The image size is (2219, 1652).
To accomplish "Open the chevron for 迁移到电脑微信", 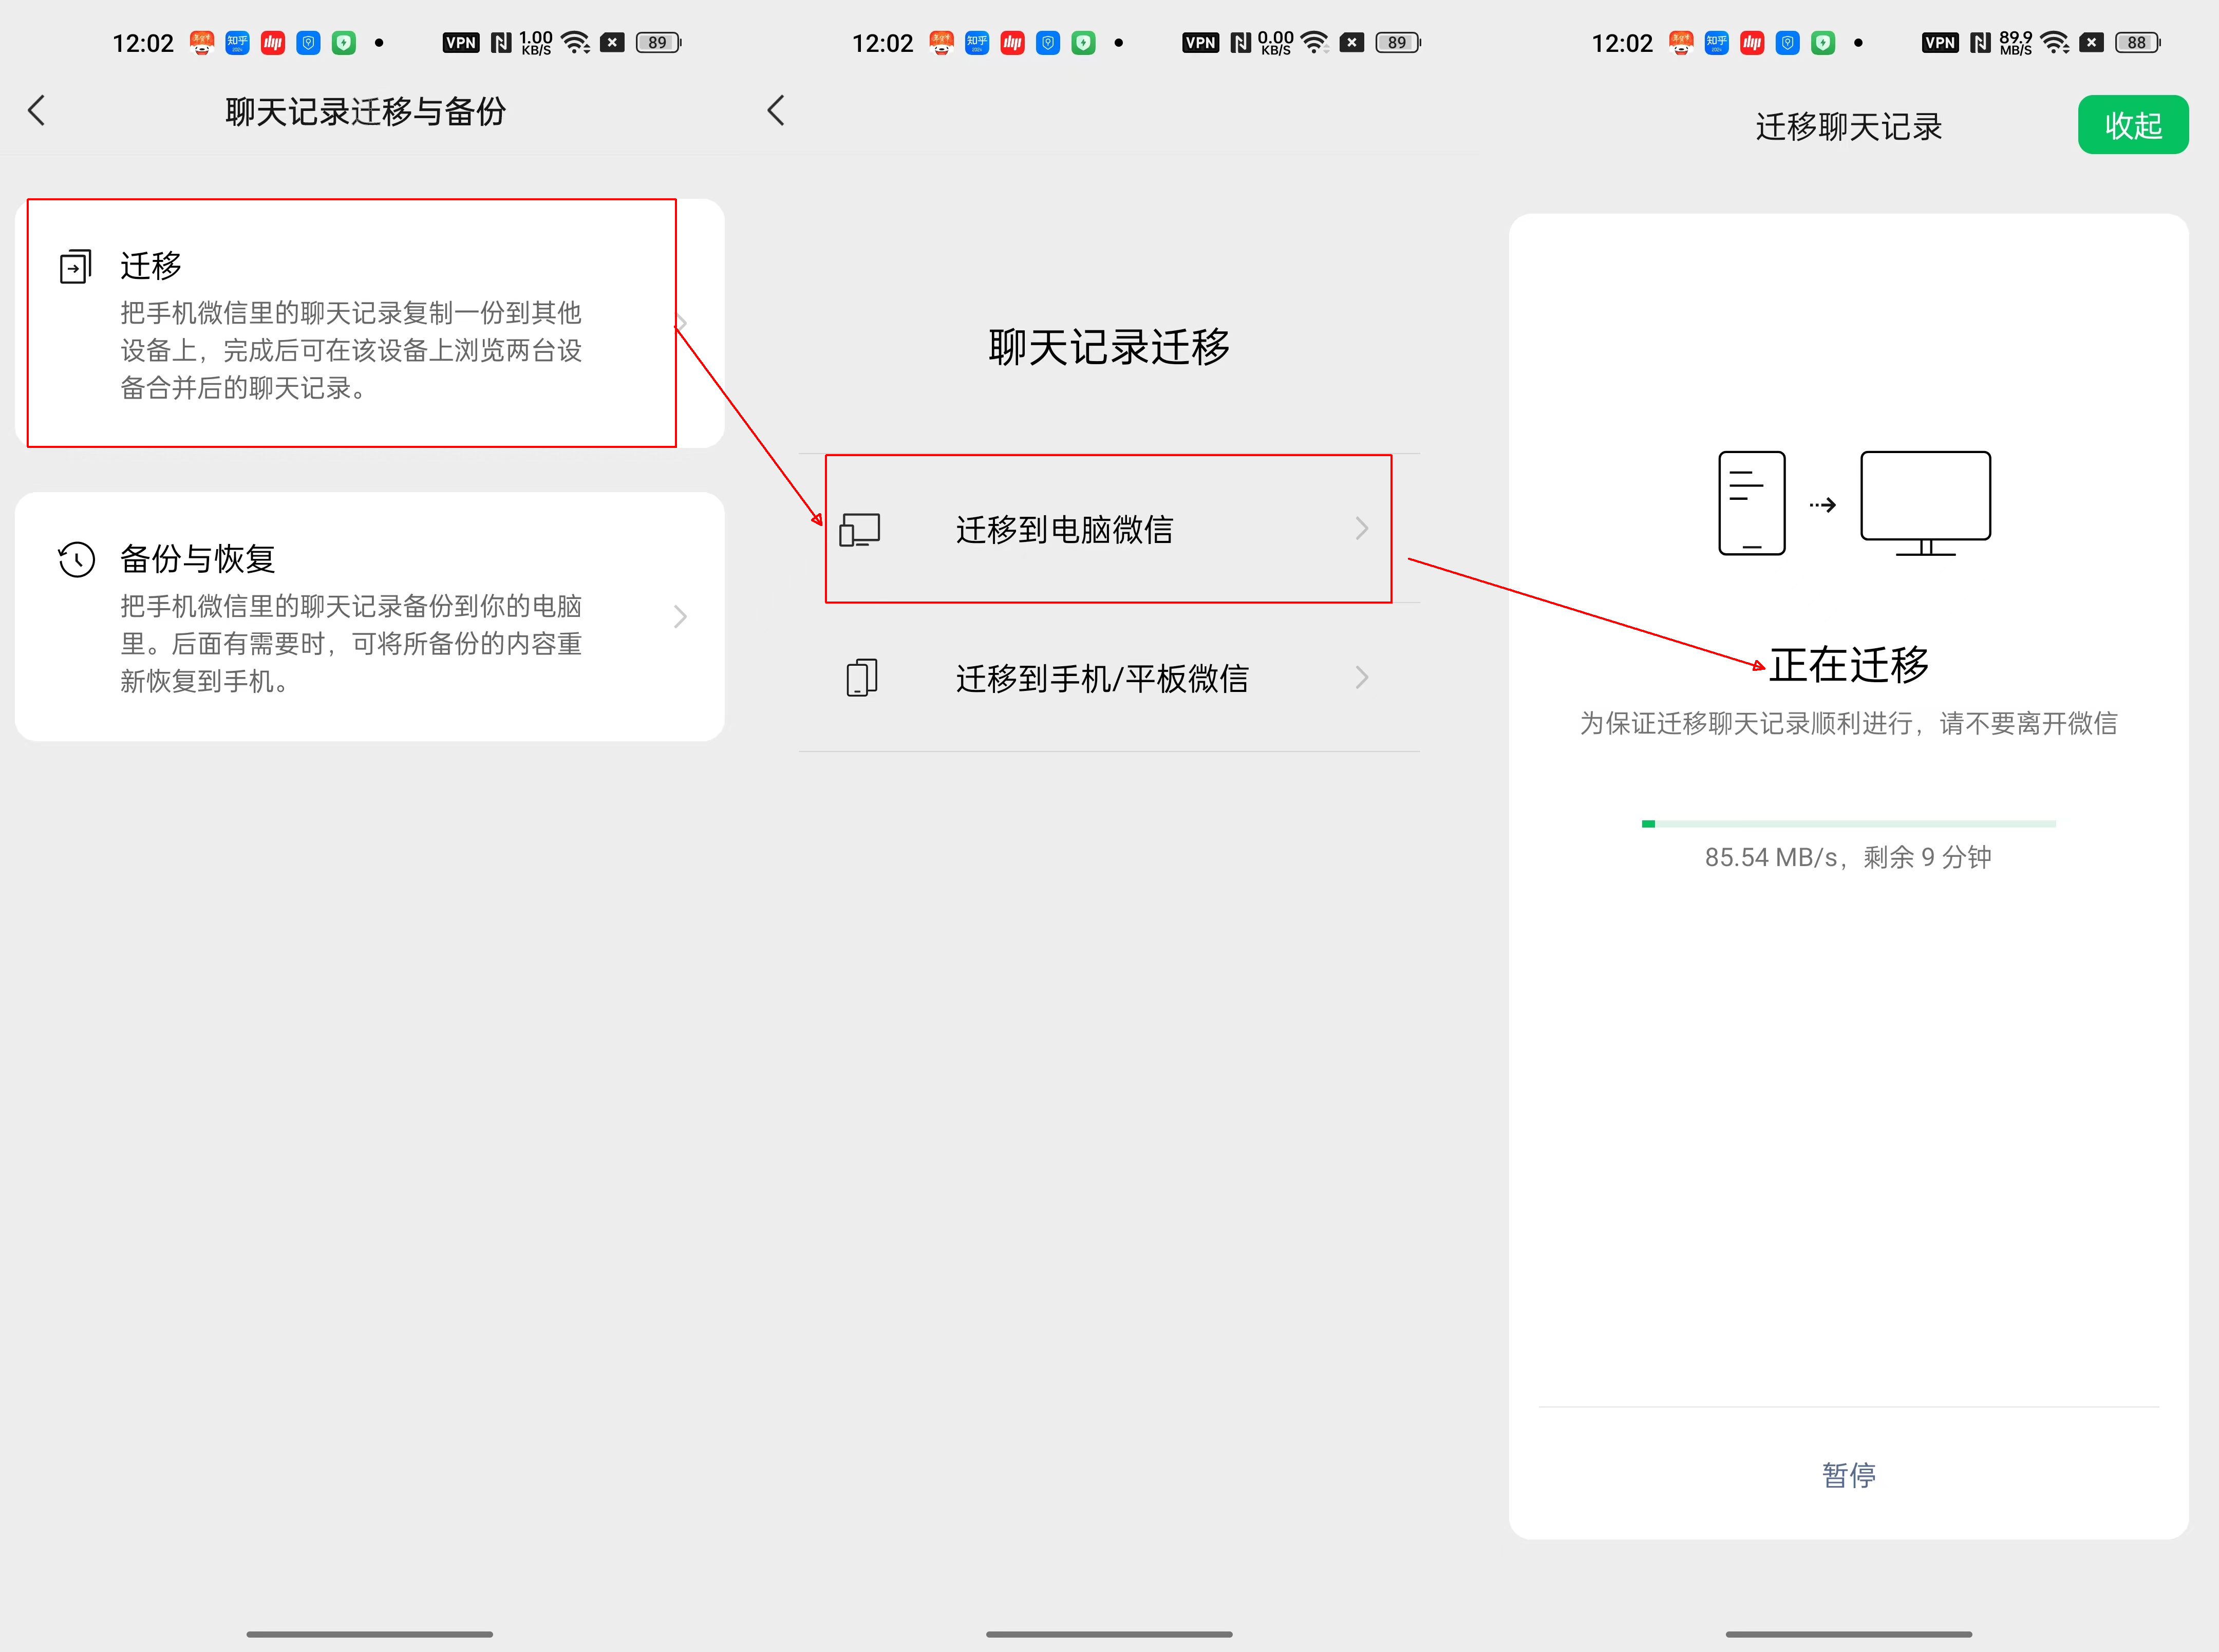I will [x=1361, y=529].
